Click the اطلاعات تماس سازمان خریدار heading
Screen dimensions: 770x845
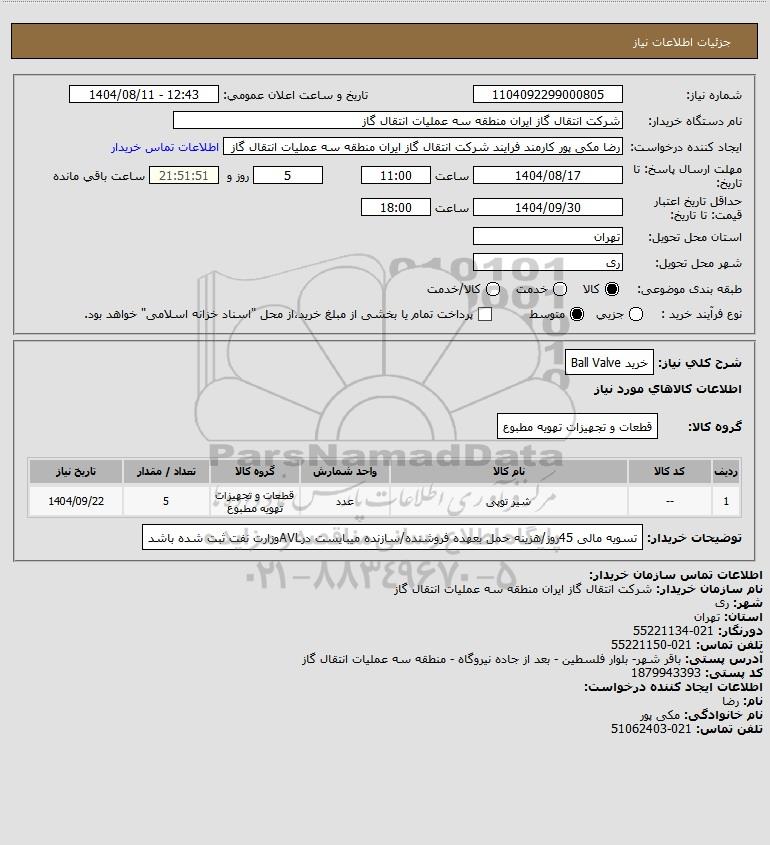(675, 574)
